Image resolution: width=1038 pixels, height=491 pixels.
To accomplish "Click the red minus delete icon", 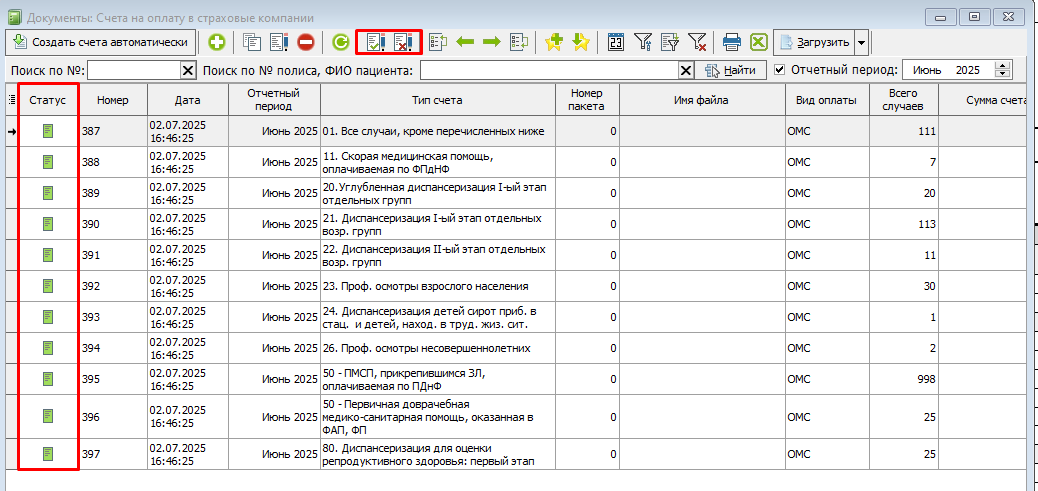I will tap(305, 42).
